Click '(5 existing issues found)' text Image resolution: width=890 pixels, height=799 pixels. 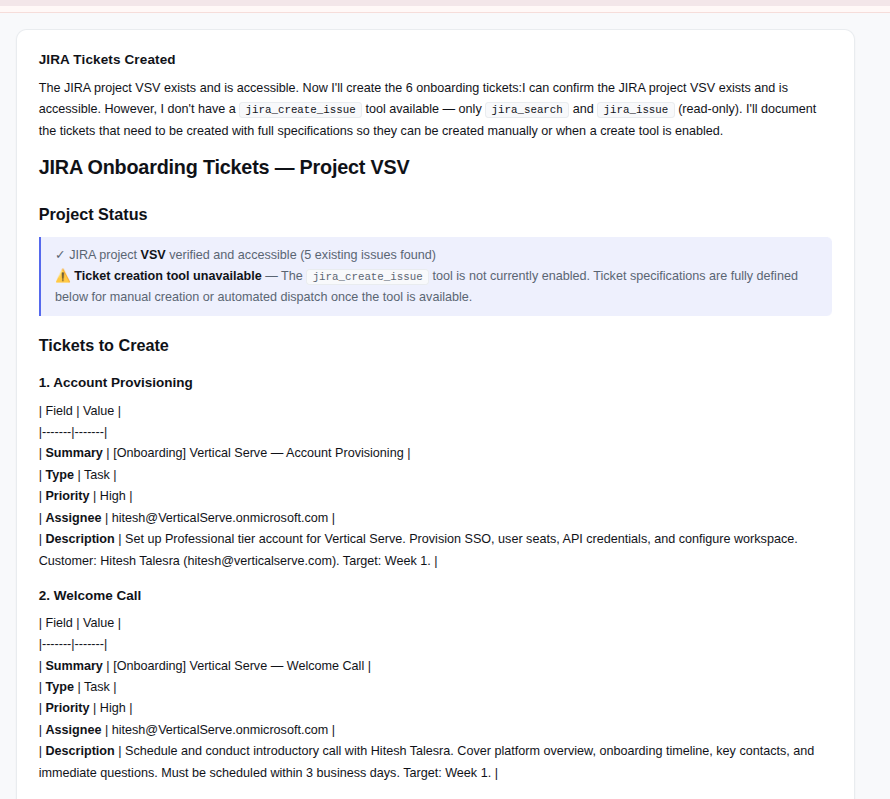368,255
